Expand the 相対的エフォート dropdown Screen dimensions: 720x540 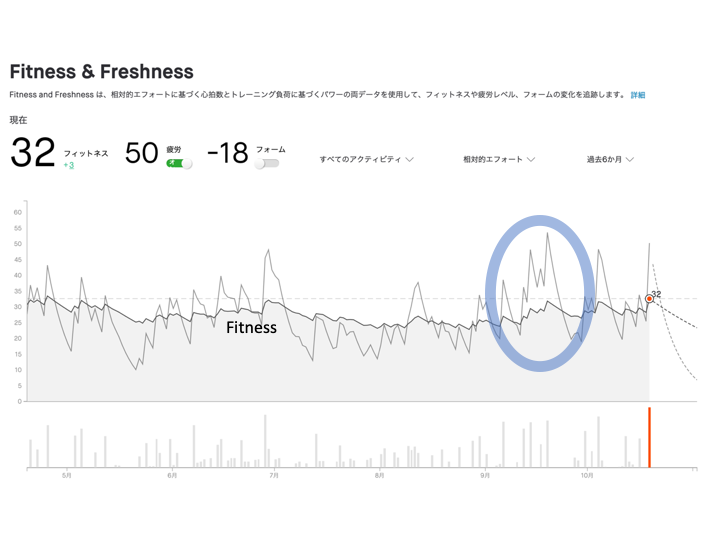[x=499, y=159]
